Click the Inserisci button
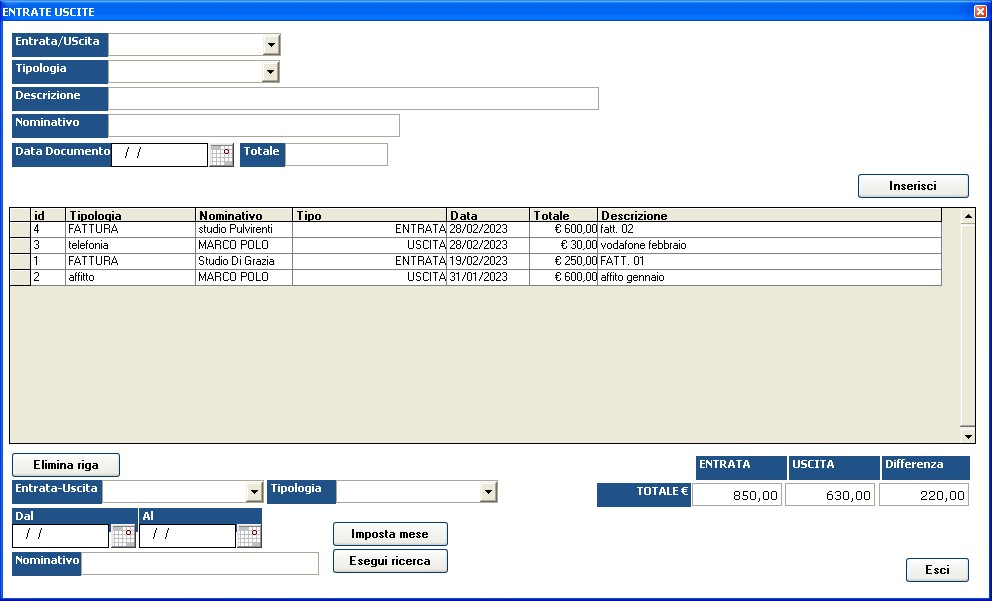992x601 pixels. pos(913,186)
